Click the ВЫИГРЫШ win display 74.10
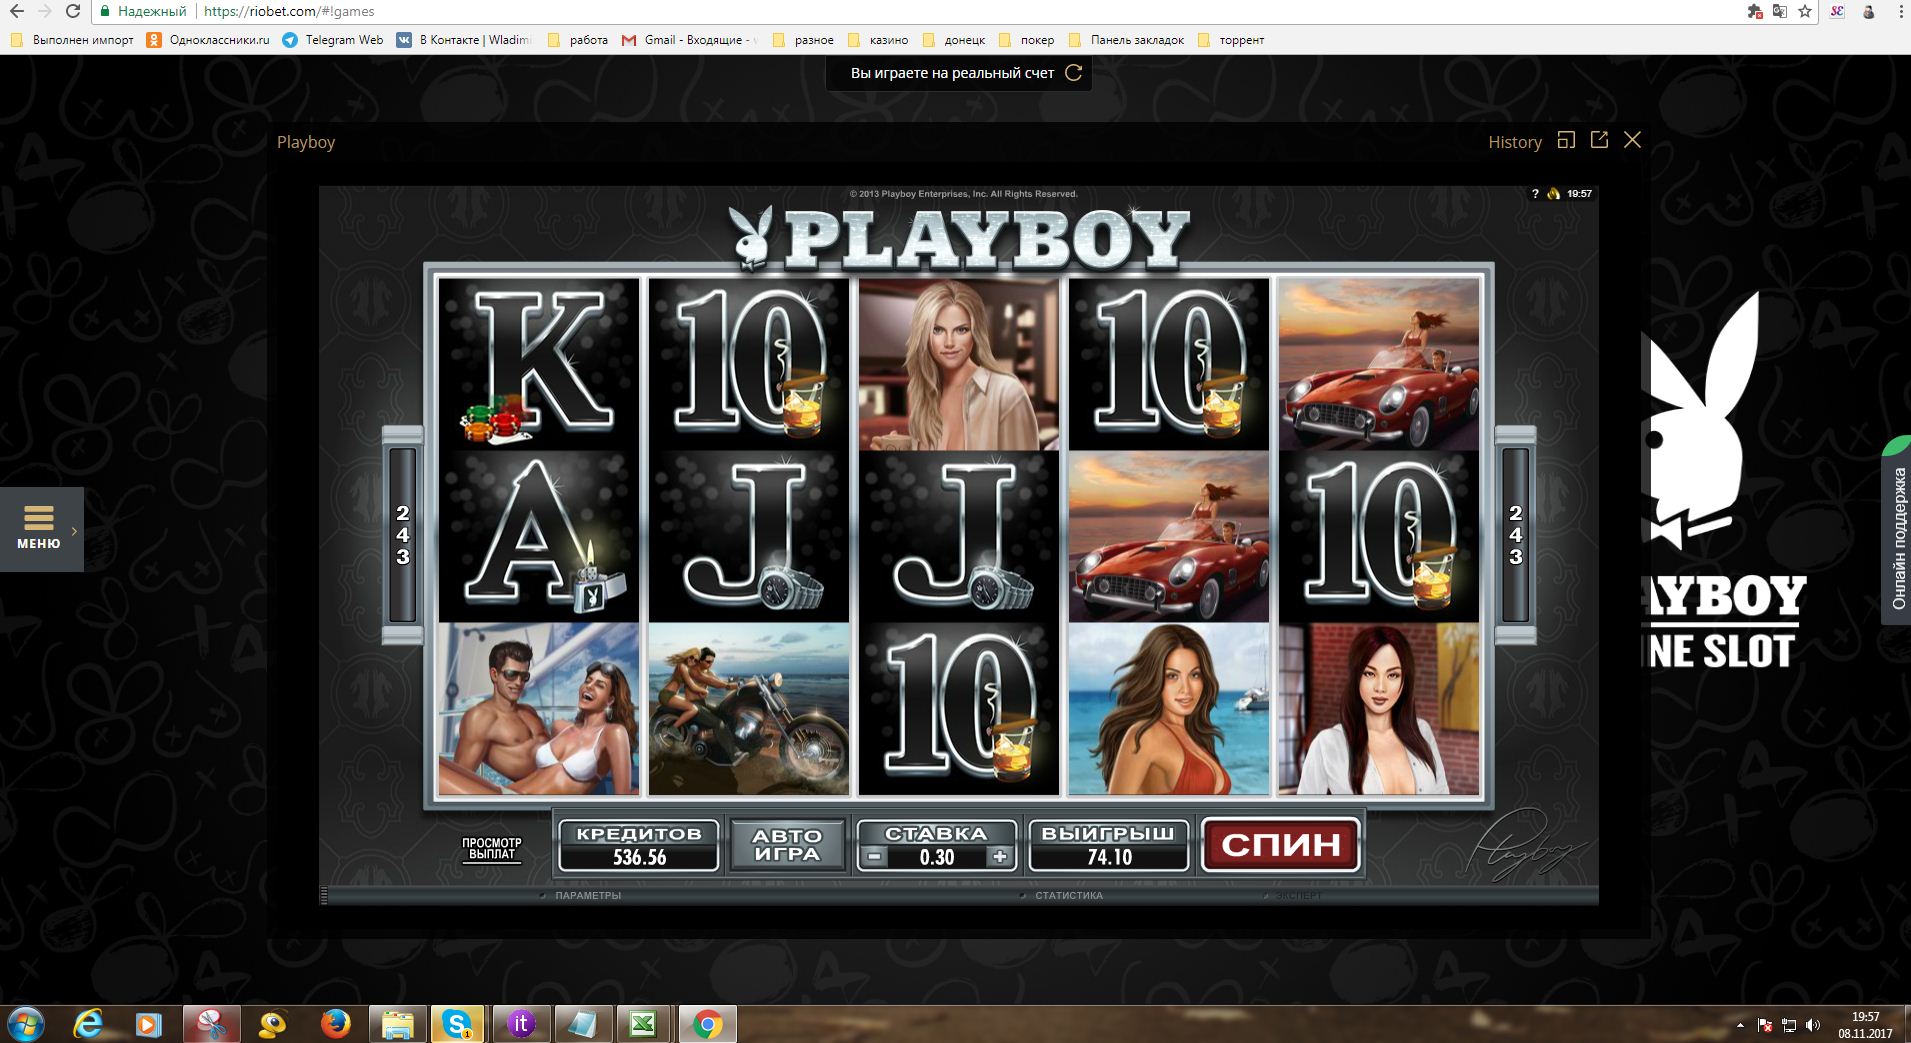The height and width of the screenshot is (1043, 1911). (1109, 846)
